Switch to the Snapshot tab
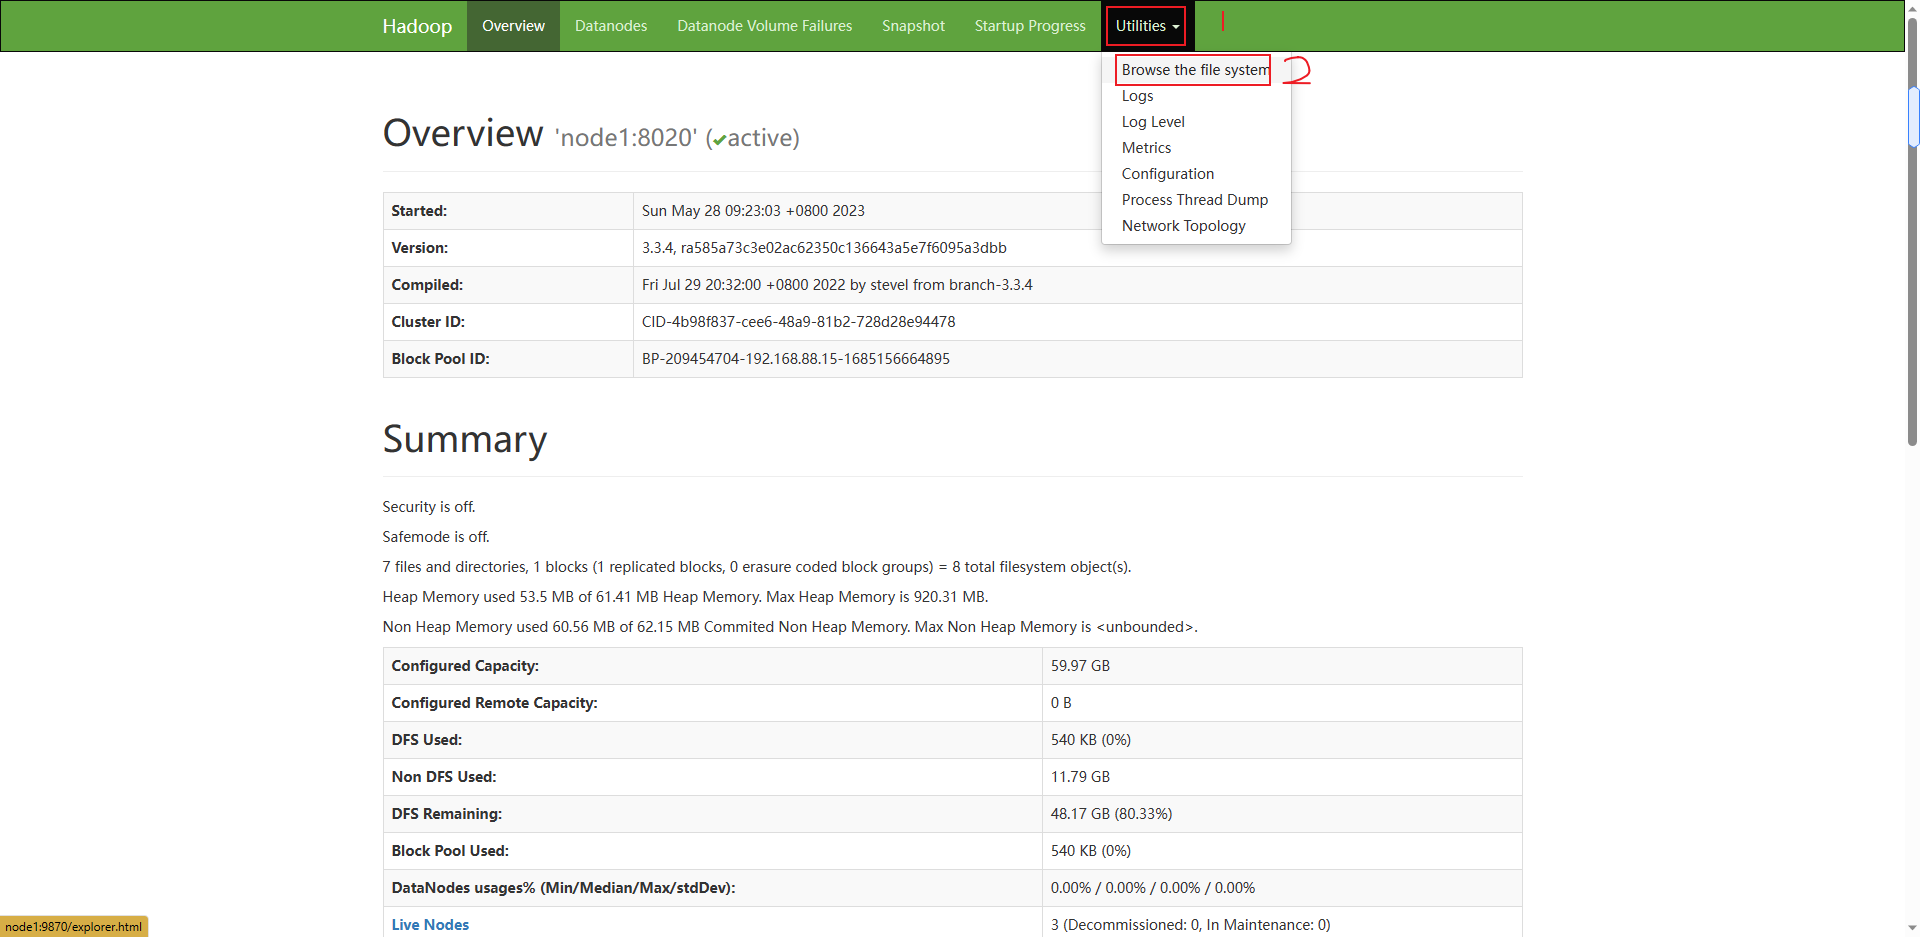 (913, 26)
